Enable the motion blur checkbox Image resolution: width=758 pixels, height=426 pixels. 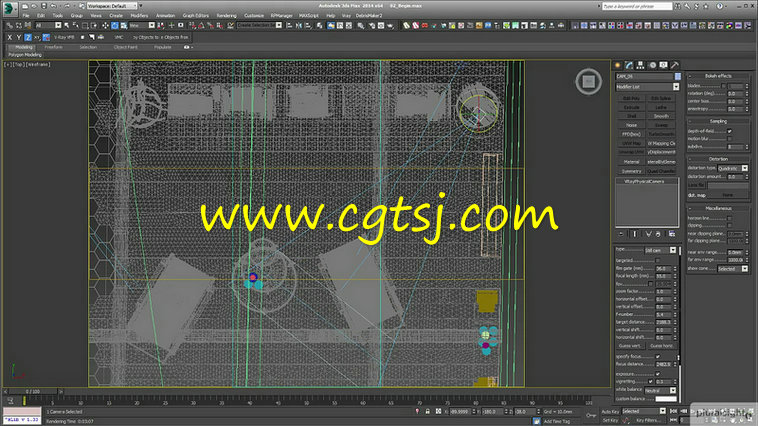click(x=729, y=139)
